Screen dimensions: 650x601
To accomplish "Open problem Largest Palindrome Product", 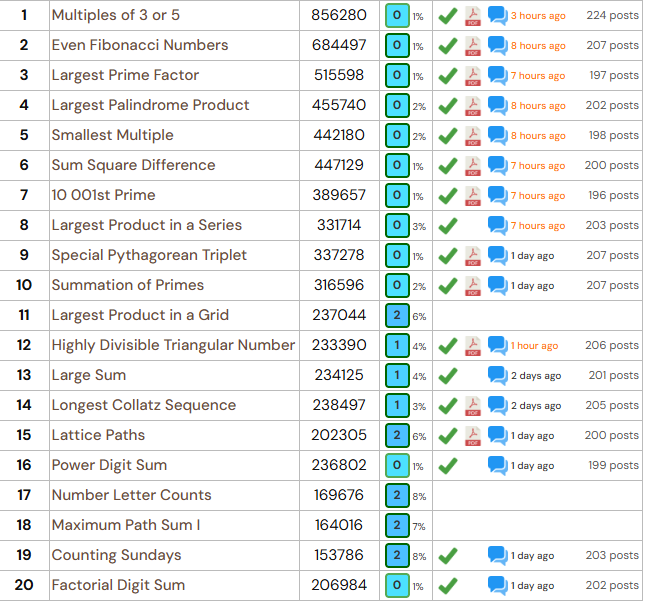I will click(150, 105).
